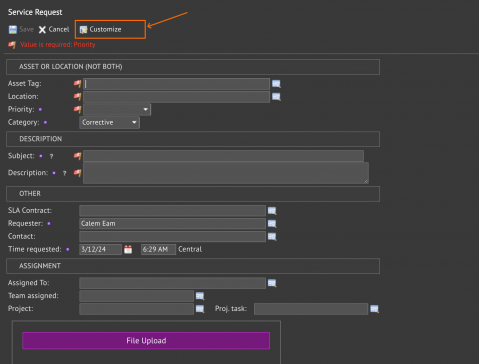Screen dimensions: 479x364
Task: Click the Cancel button
Action: click(54, 29)
